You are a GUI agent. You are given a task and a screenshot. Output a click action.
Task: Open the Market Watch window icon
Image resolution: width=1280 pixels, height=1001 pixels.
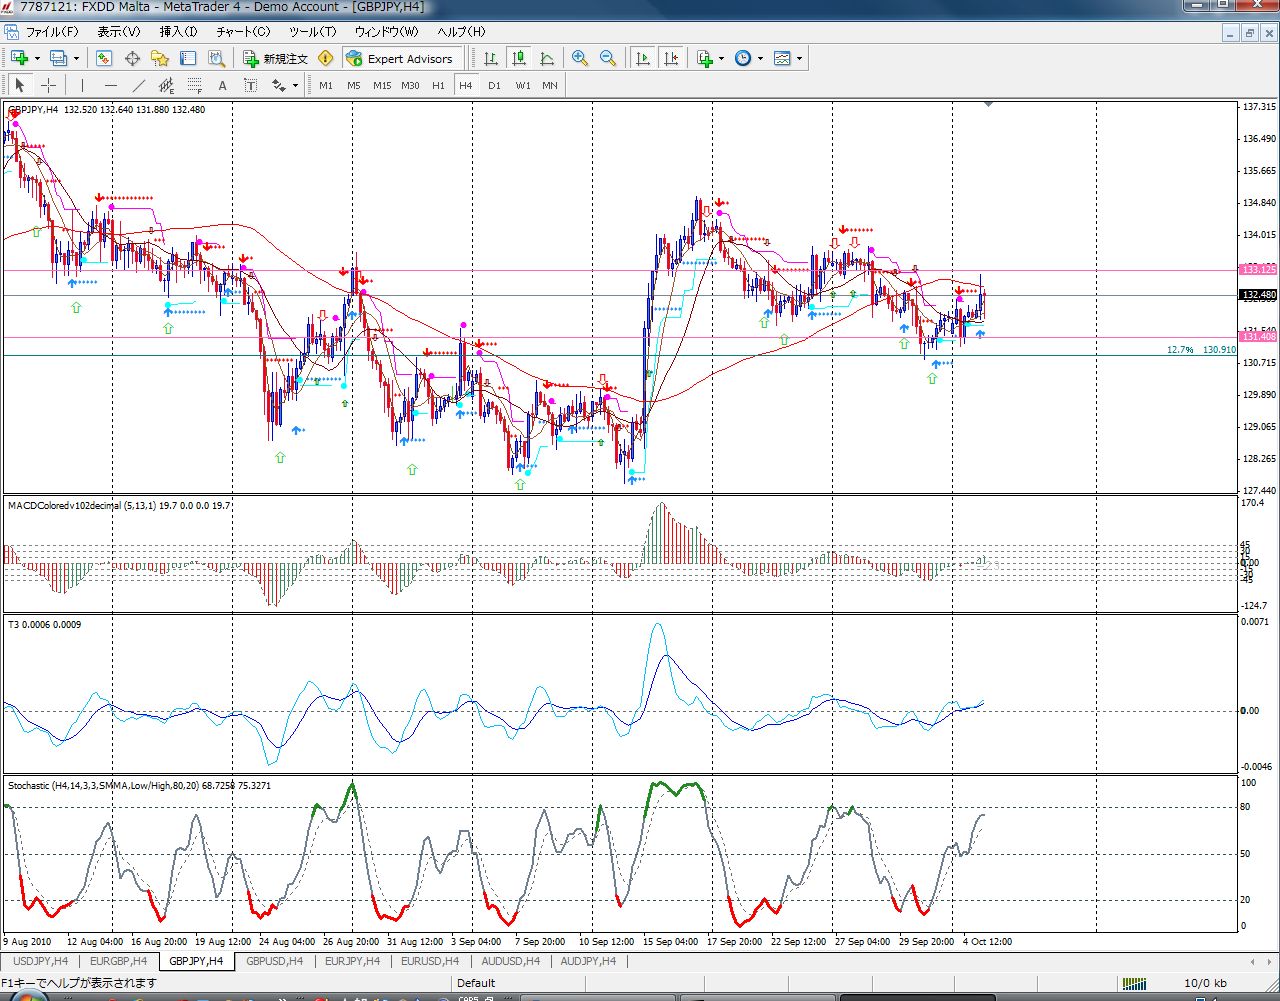tap(104, 59)
